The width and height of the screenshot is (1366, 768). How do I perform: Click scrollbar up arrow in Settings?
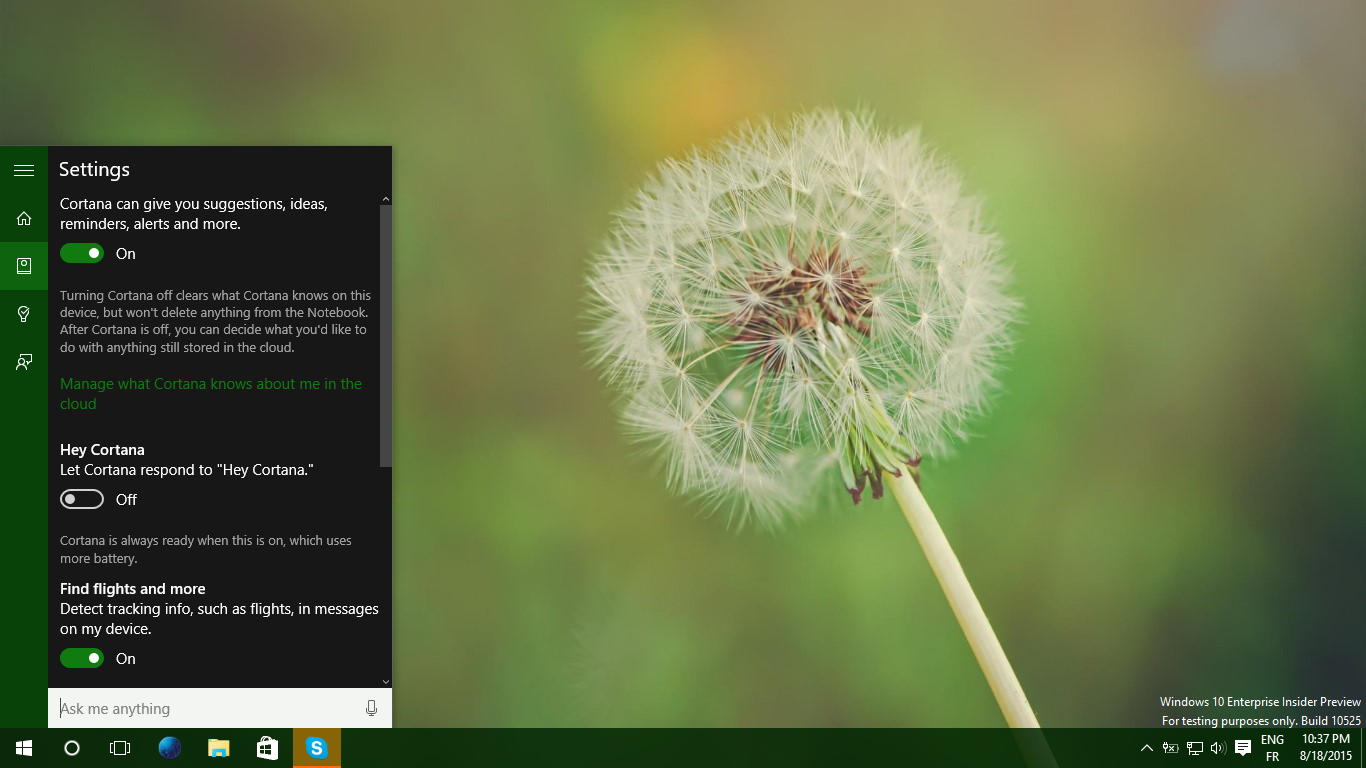(386, 200)
